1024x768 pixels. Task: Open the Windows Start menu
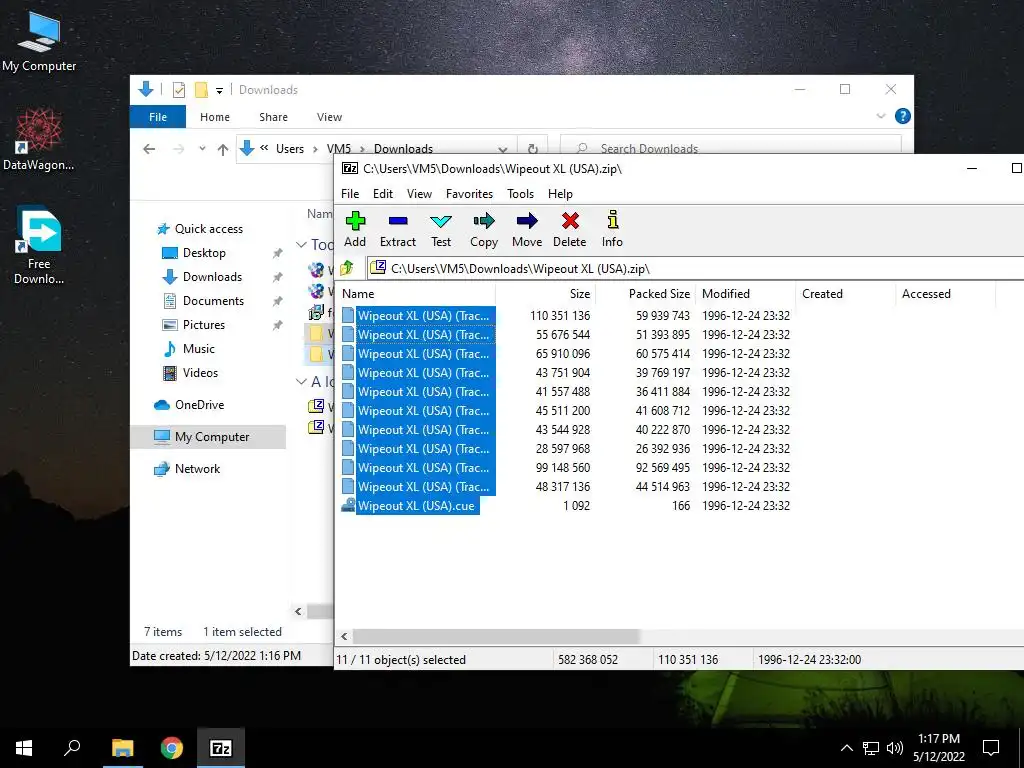24,748
